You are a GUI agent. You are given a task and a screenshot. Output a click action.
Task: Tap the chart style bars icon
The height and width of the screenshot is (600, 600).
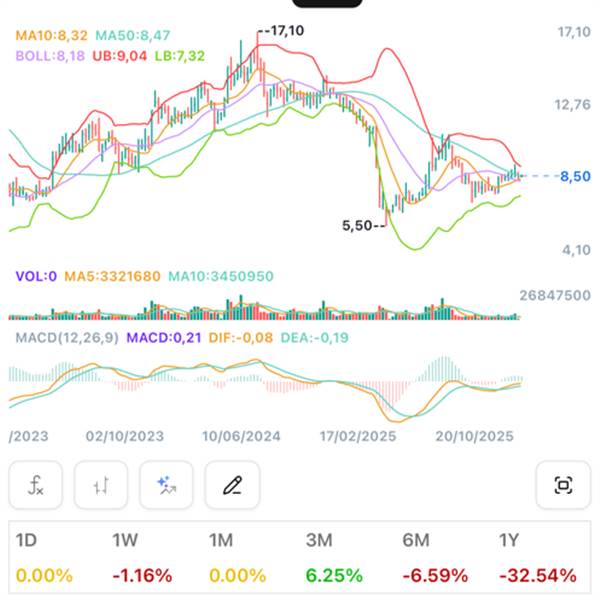point(101,486)
